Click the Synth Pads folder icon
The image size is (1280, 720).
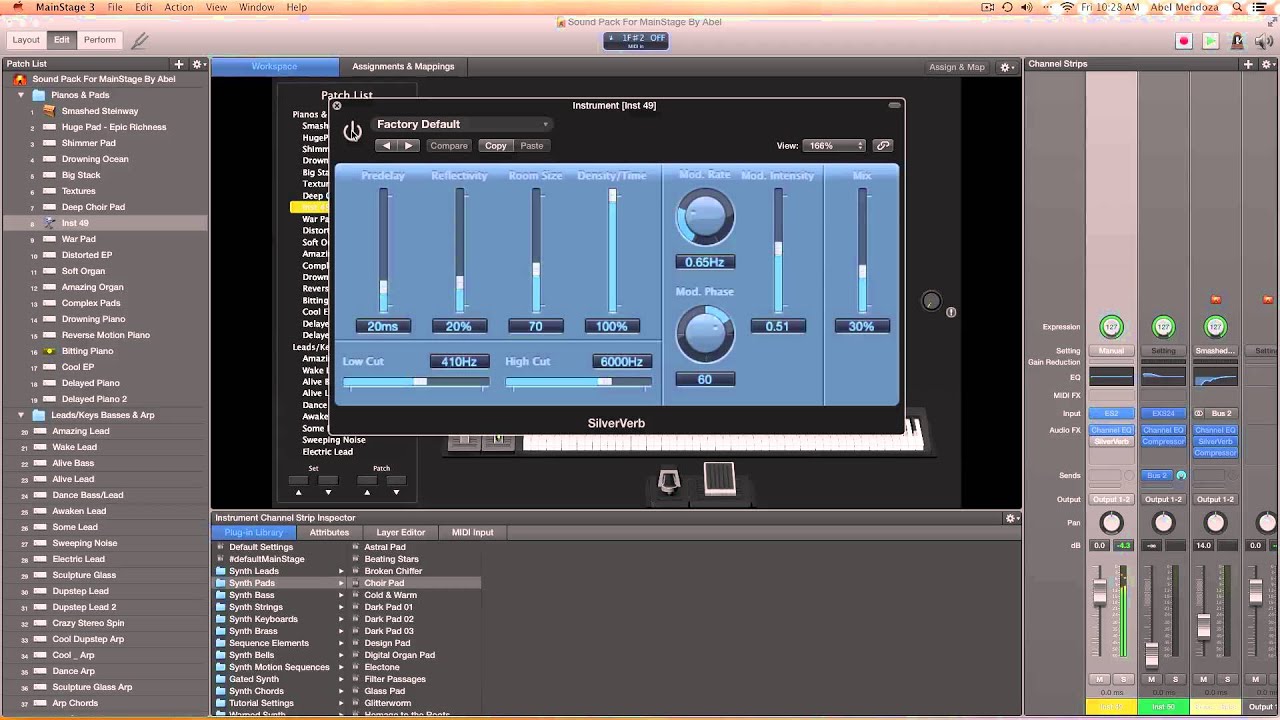pos(221,583)
